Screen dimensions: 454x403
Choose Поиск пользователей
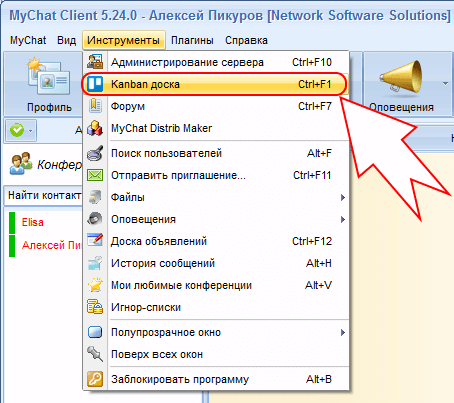[216, 153]
